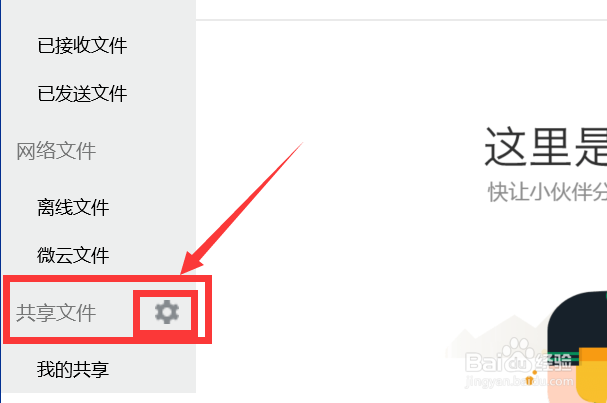Click the 网络文件 section header
This screenshot has height=403, width=607.
pos(56,151)
